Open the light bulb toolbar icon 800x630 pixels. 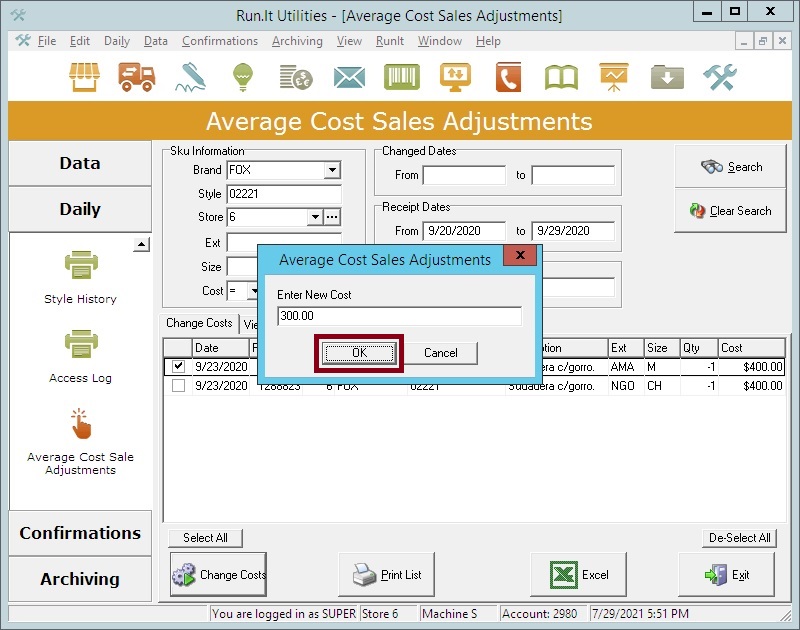(x=243, y=77)
